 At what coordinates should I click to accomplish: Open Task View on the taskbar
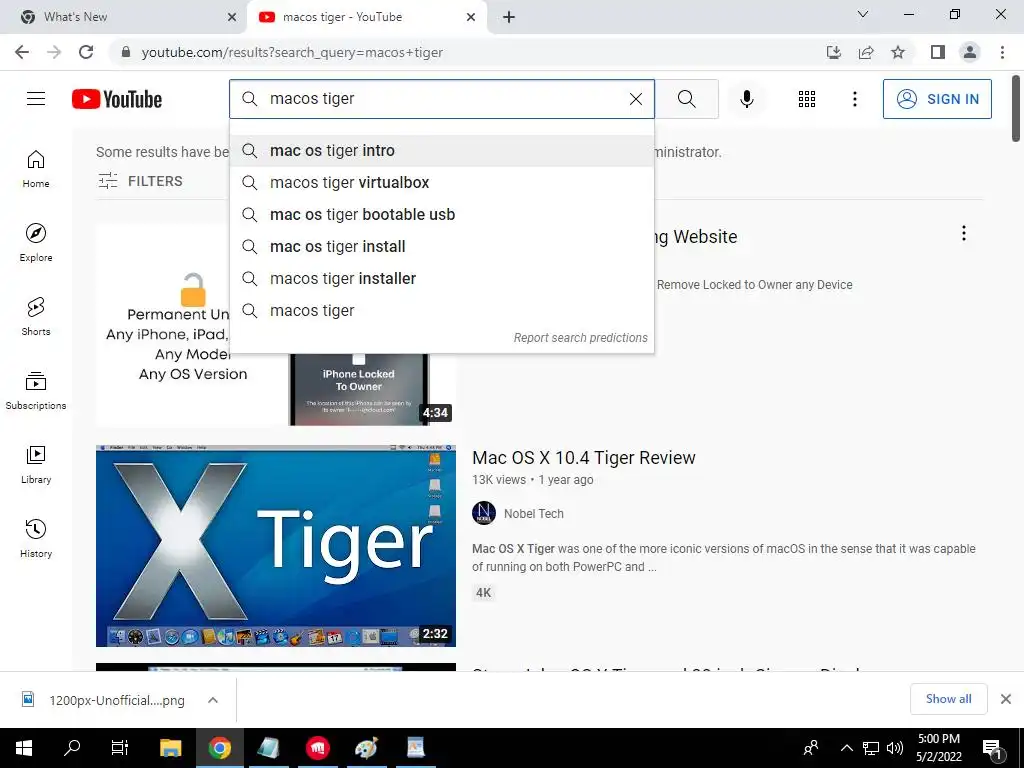tap(120, 748)
